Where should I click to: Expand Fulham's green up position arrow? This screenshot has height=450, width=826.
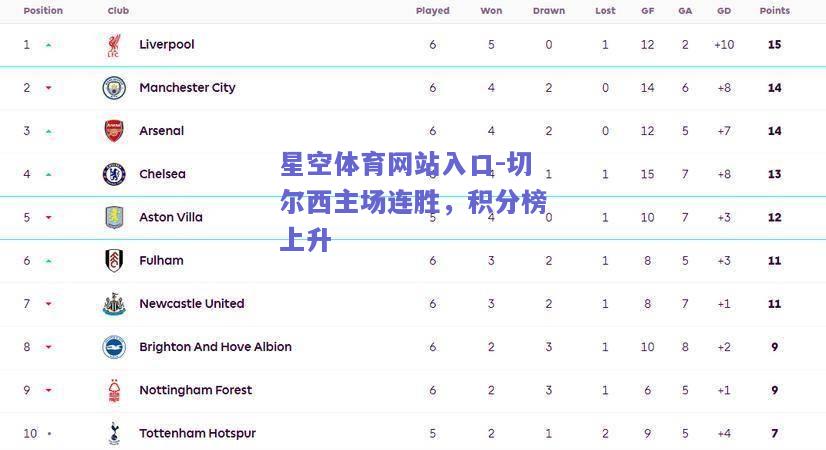tap(48, 261)
